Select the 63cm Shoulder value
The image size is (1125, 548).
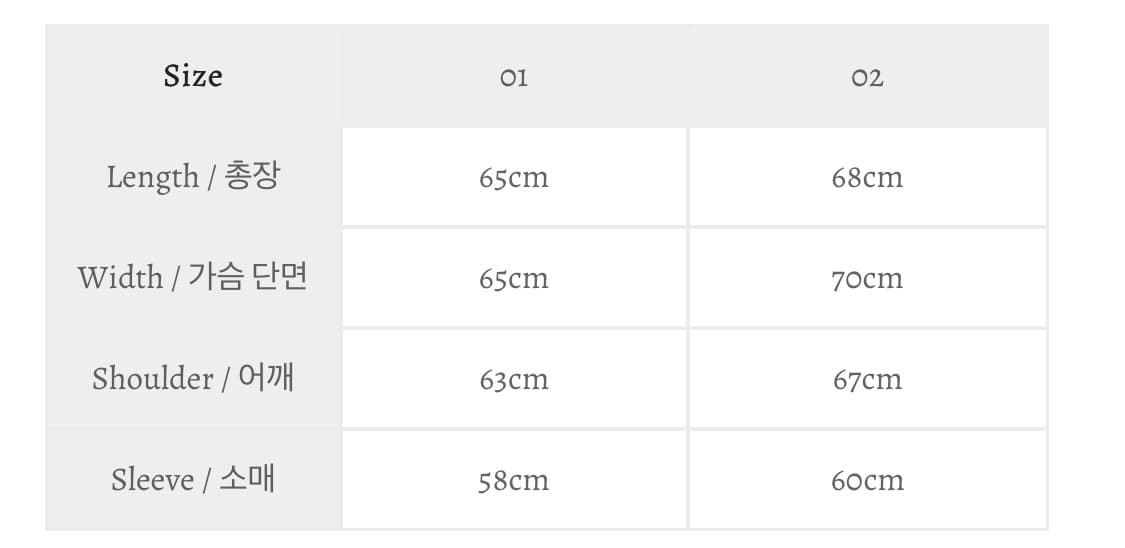(x=514, y=380)
